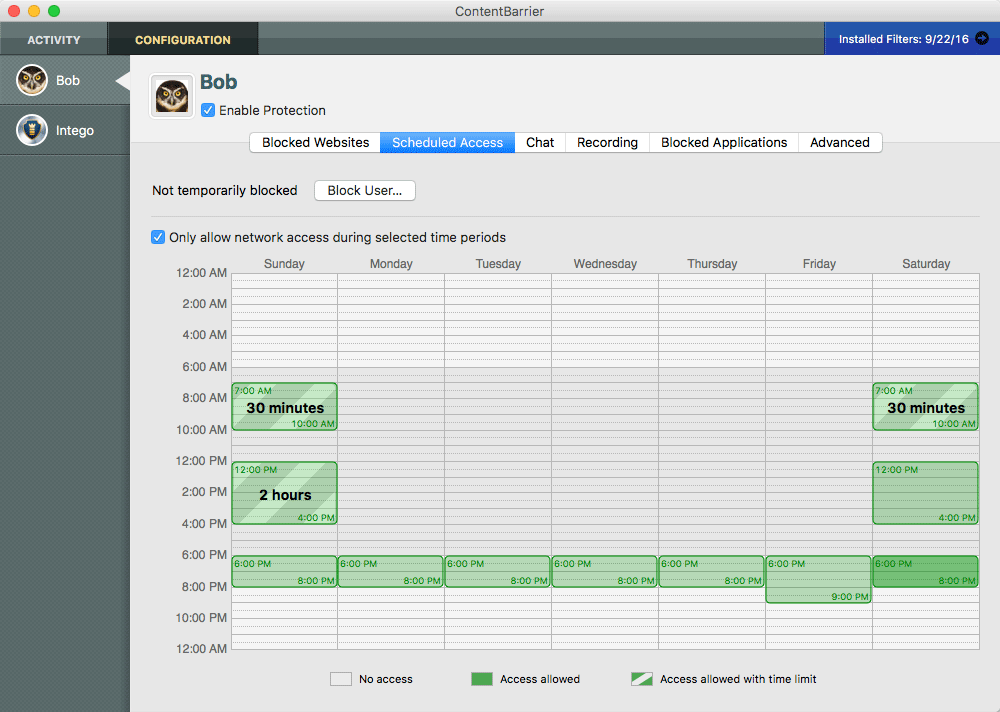
Task: Minimize the window with yellow button
Action: pyautogui.click(x=34, y=11)
